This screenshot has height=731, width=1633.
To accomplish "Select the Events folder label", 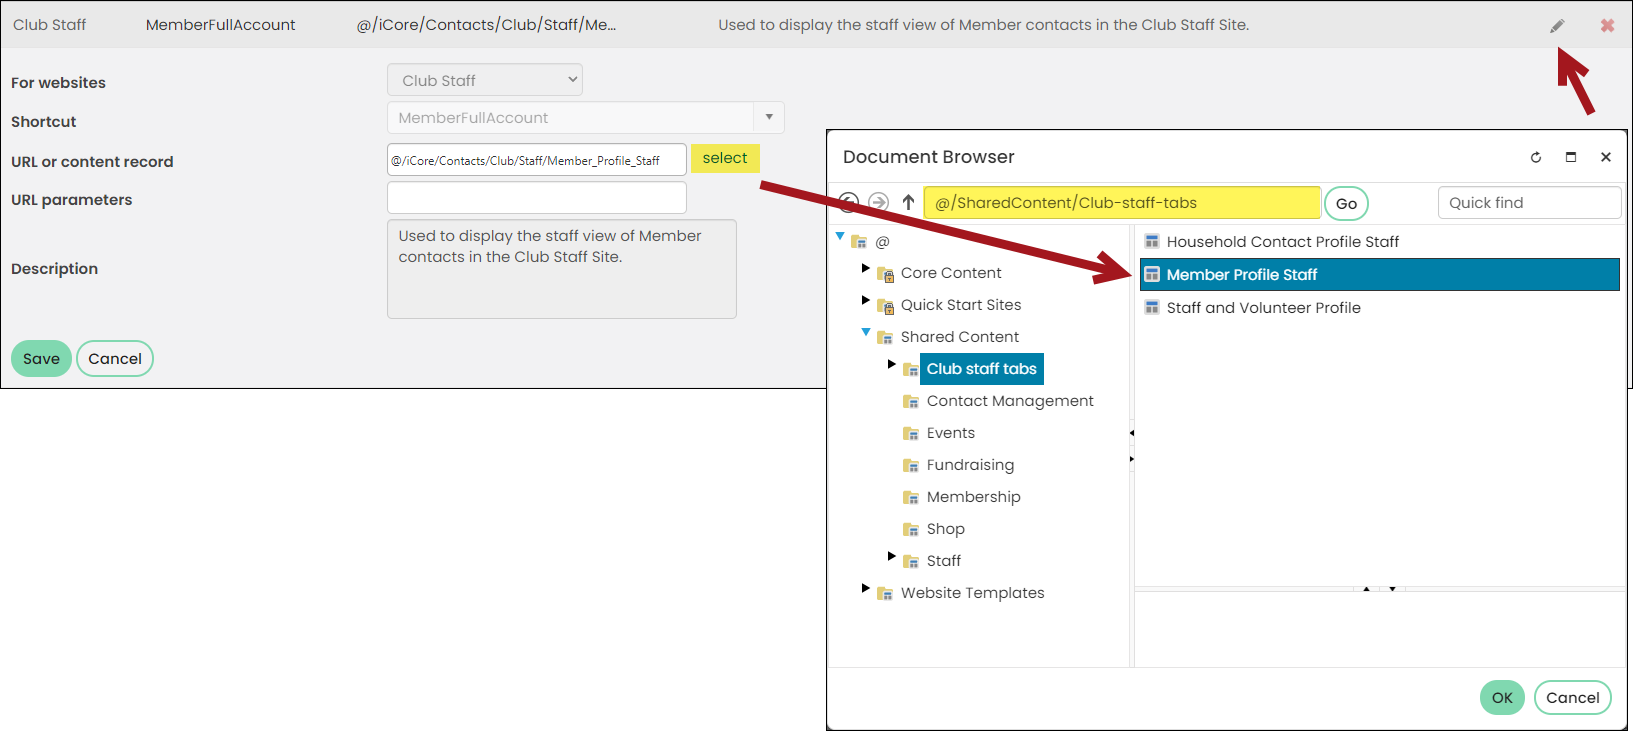I will pos(951,433).
